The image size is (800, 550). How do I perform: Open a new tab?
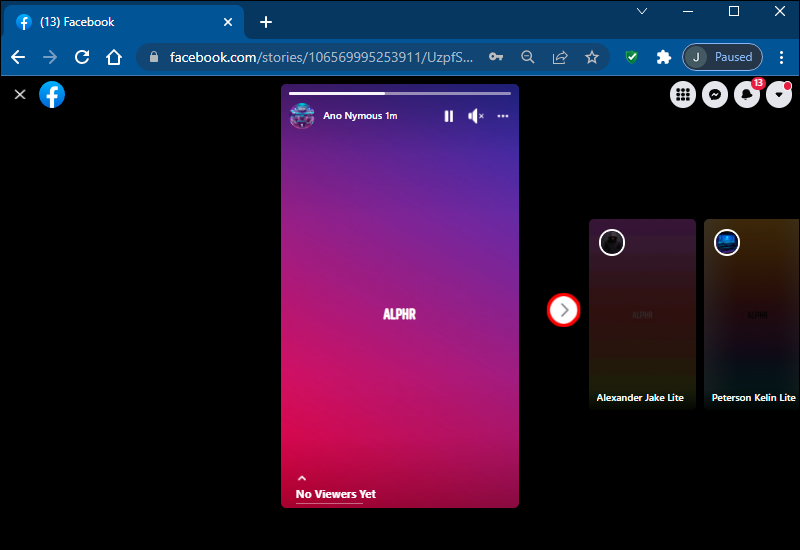tap(266, 22)
